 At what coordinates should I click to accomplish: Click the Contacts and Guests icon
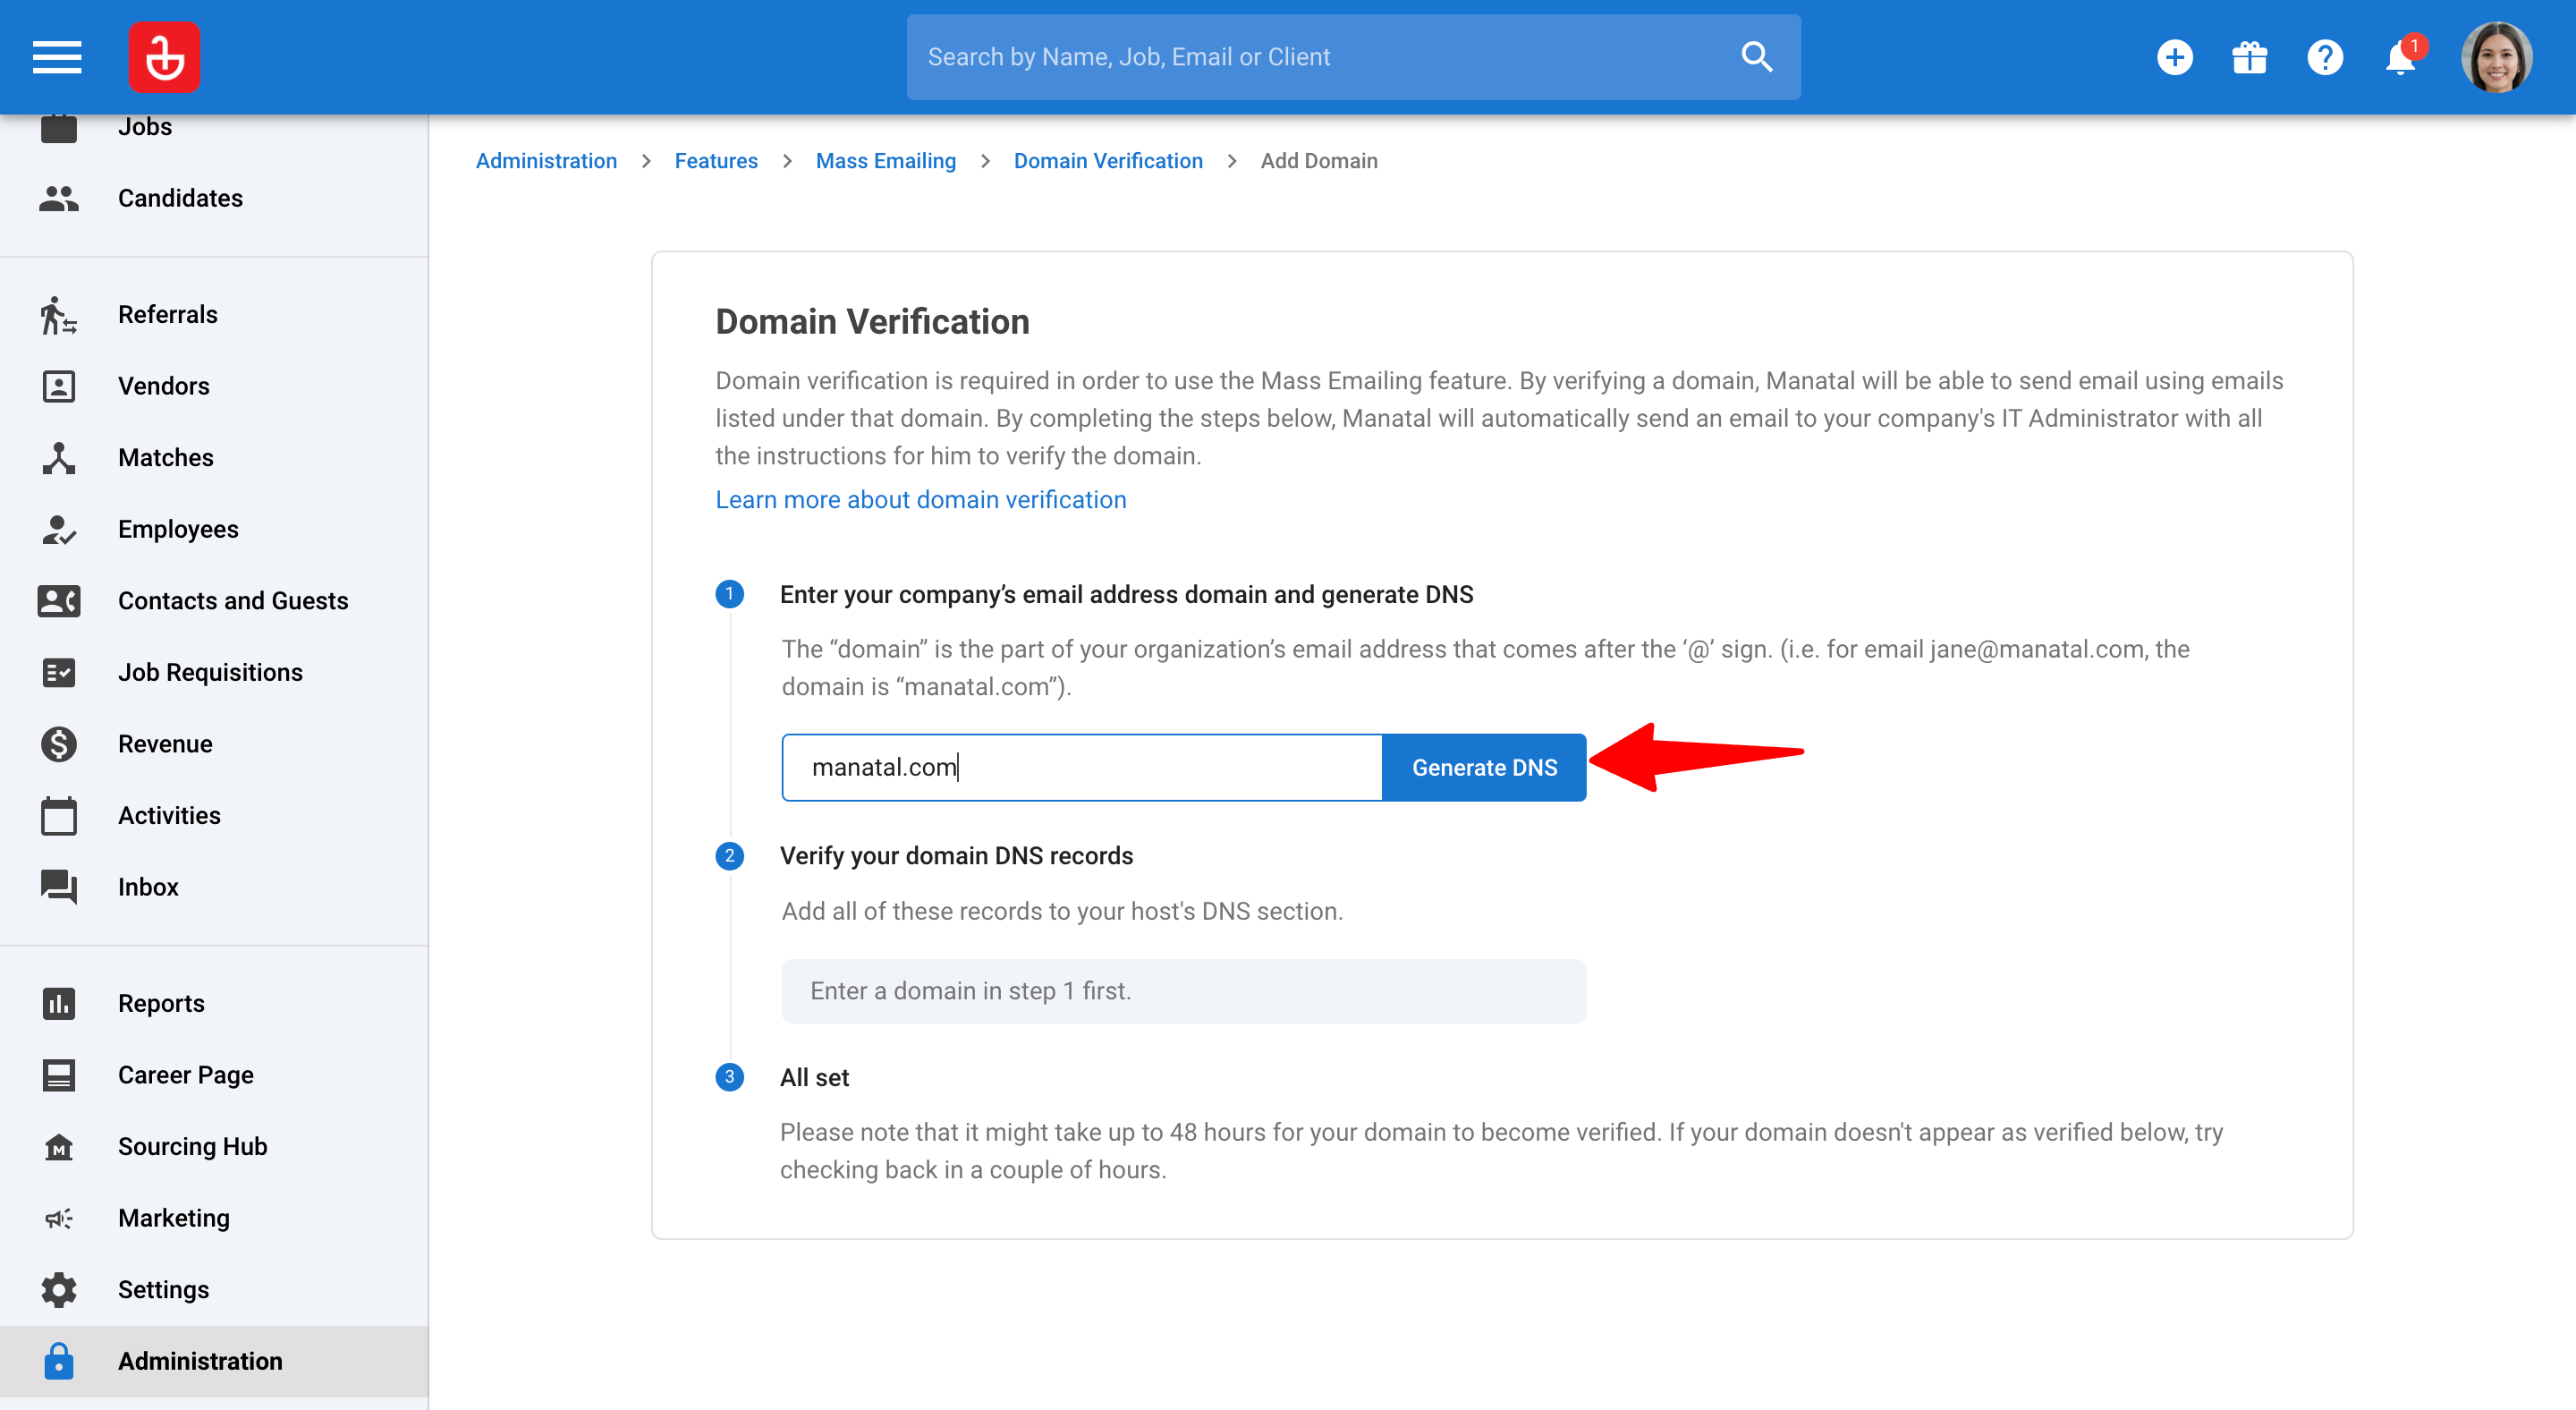59,601
